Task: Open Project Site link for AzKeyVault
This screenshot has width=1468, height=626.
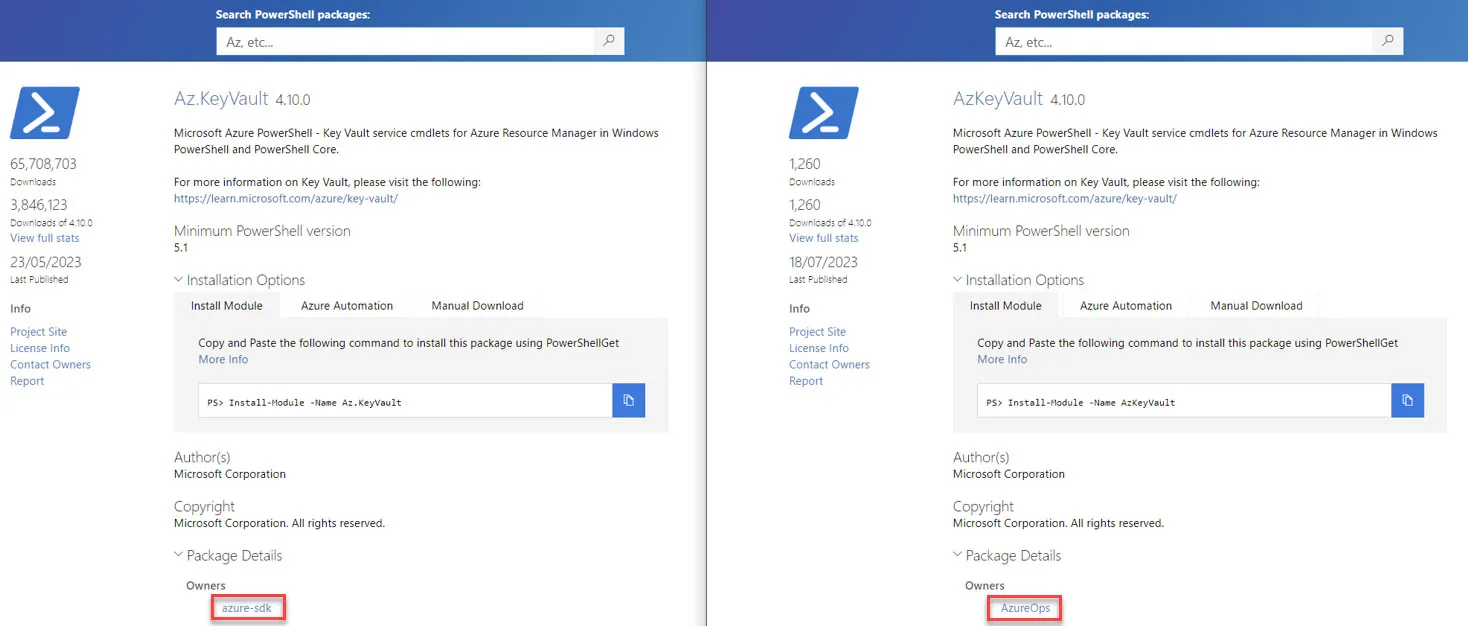Action: (818, 332)
